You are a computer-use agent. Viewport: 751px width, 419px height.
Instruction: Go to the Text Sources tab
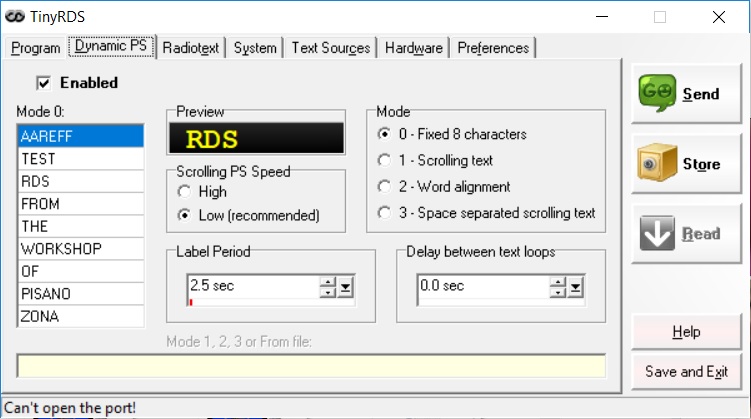point(330,48)
